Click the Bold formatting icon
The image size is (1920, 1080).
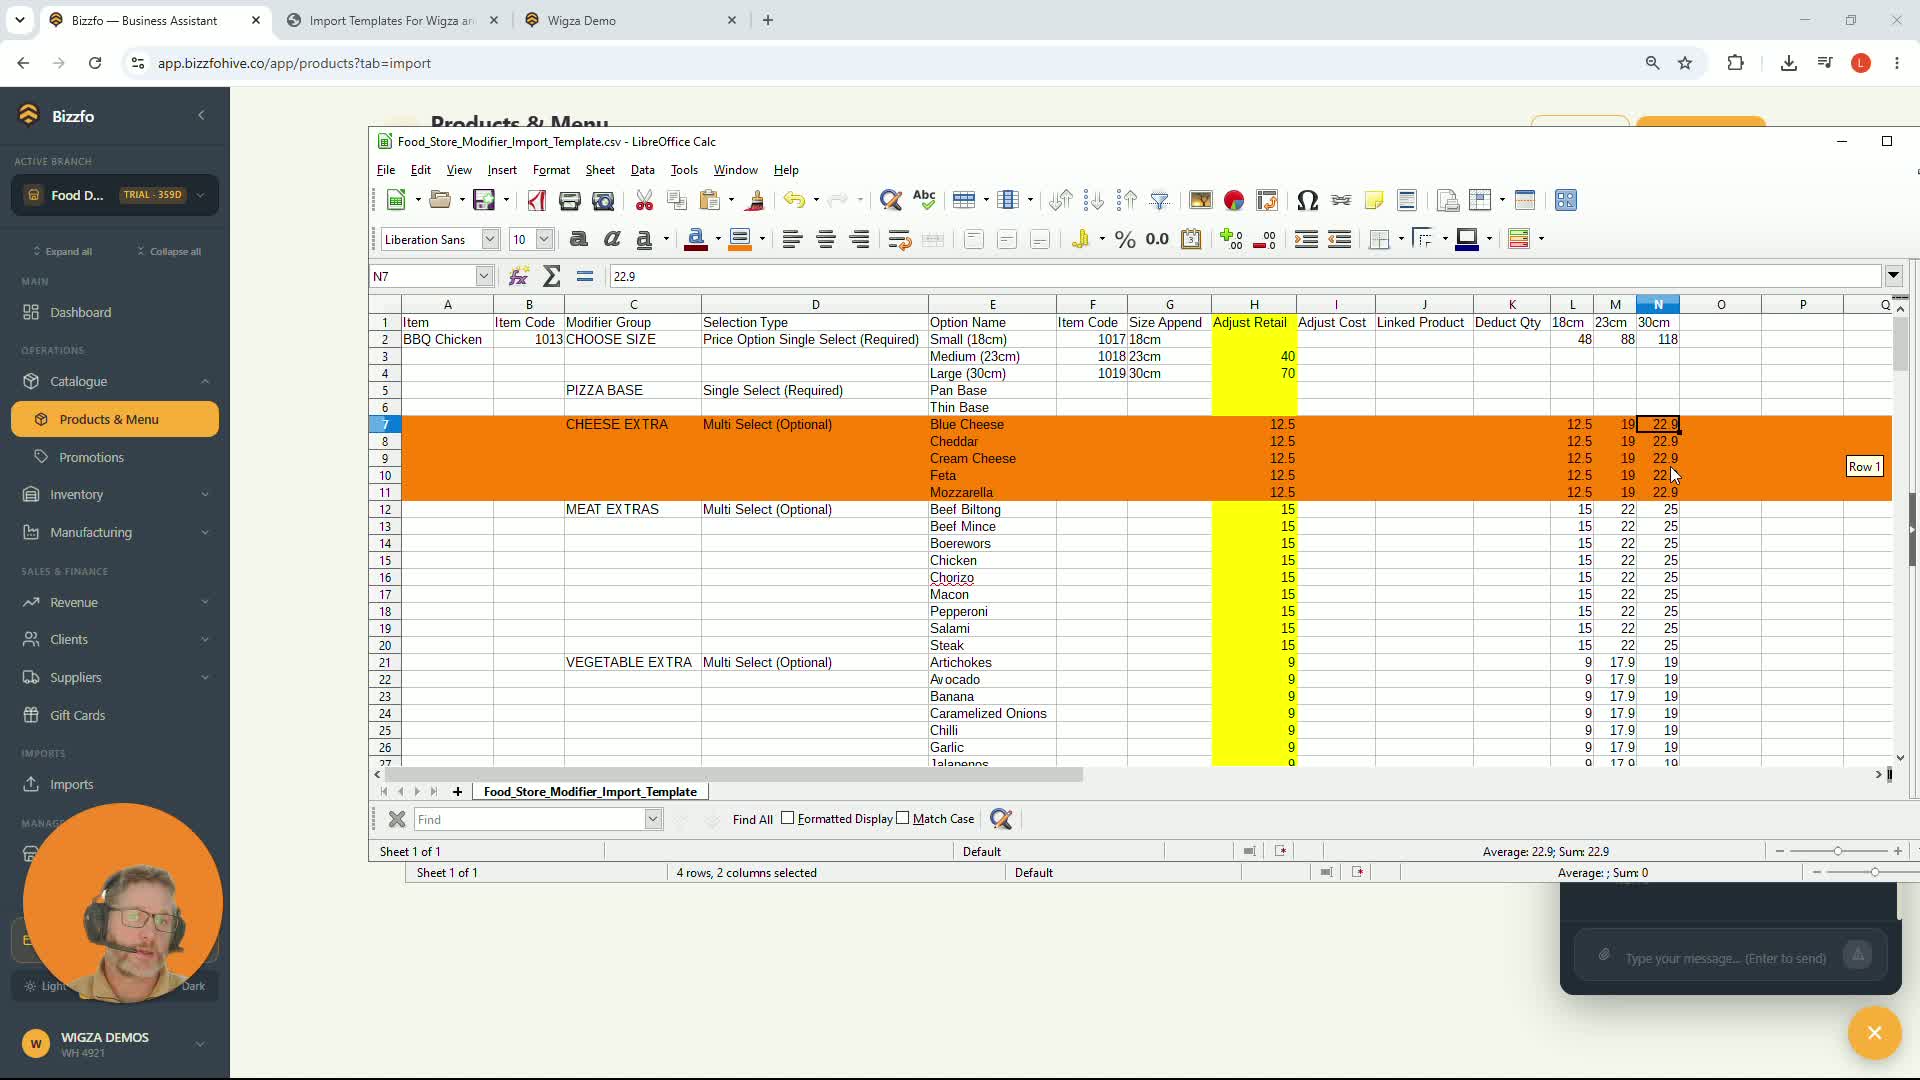click(x=578, y=239)
